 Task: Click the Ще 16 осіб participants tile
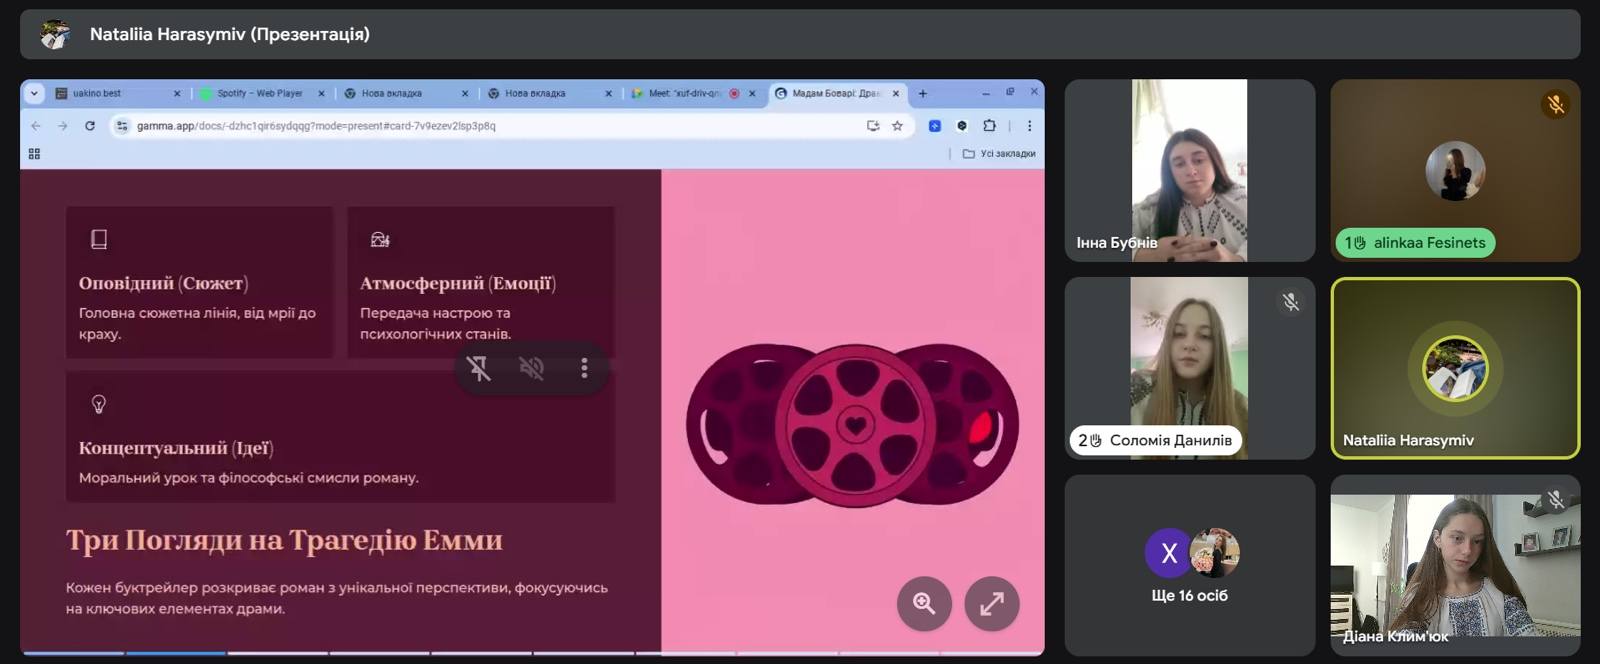(1189, 565)
